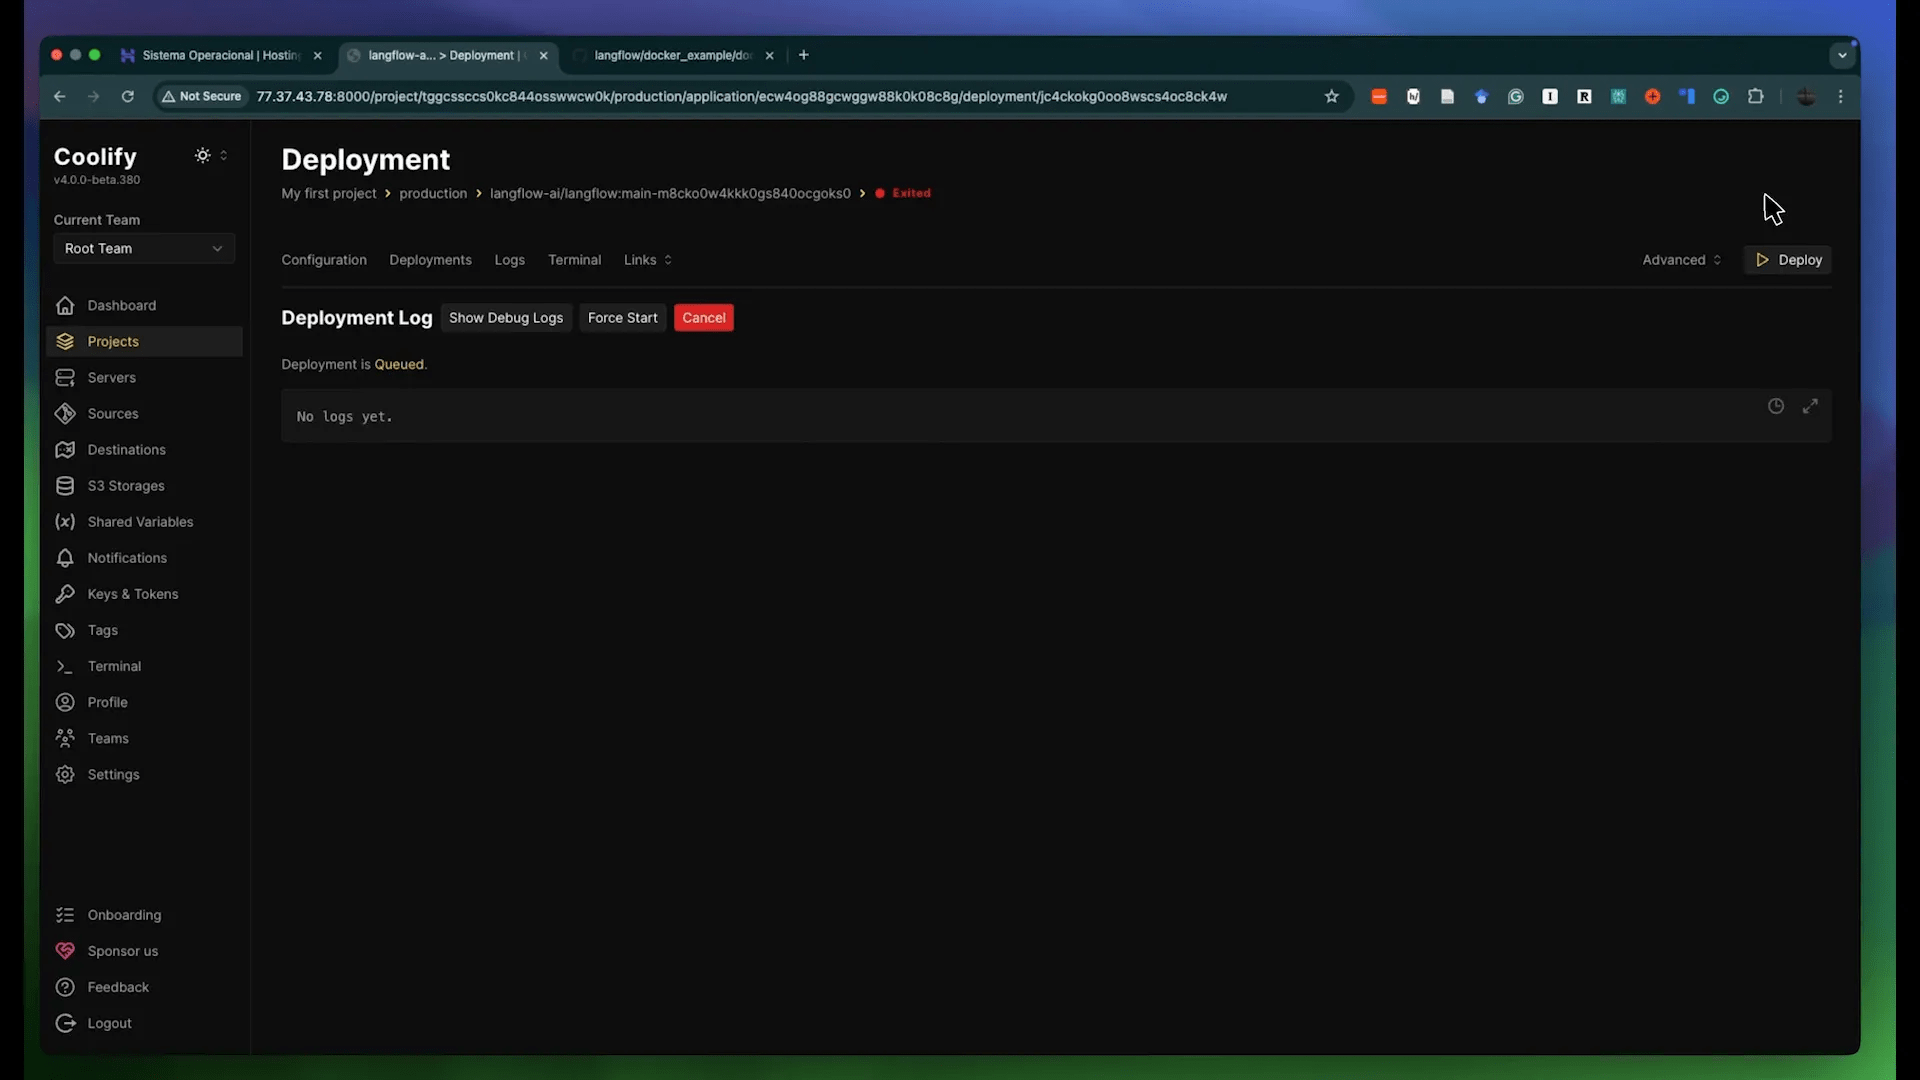
Task: Click the Notifications bell icon
Action: click(65, 557)
